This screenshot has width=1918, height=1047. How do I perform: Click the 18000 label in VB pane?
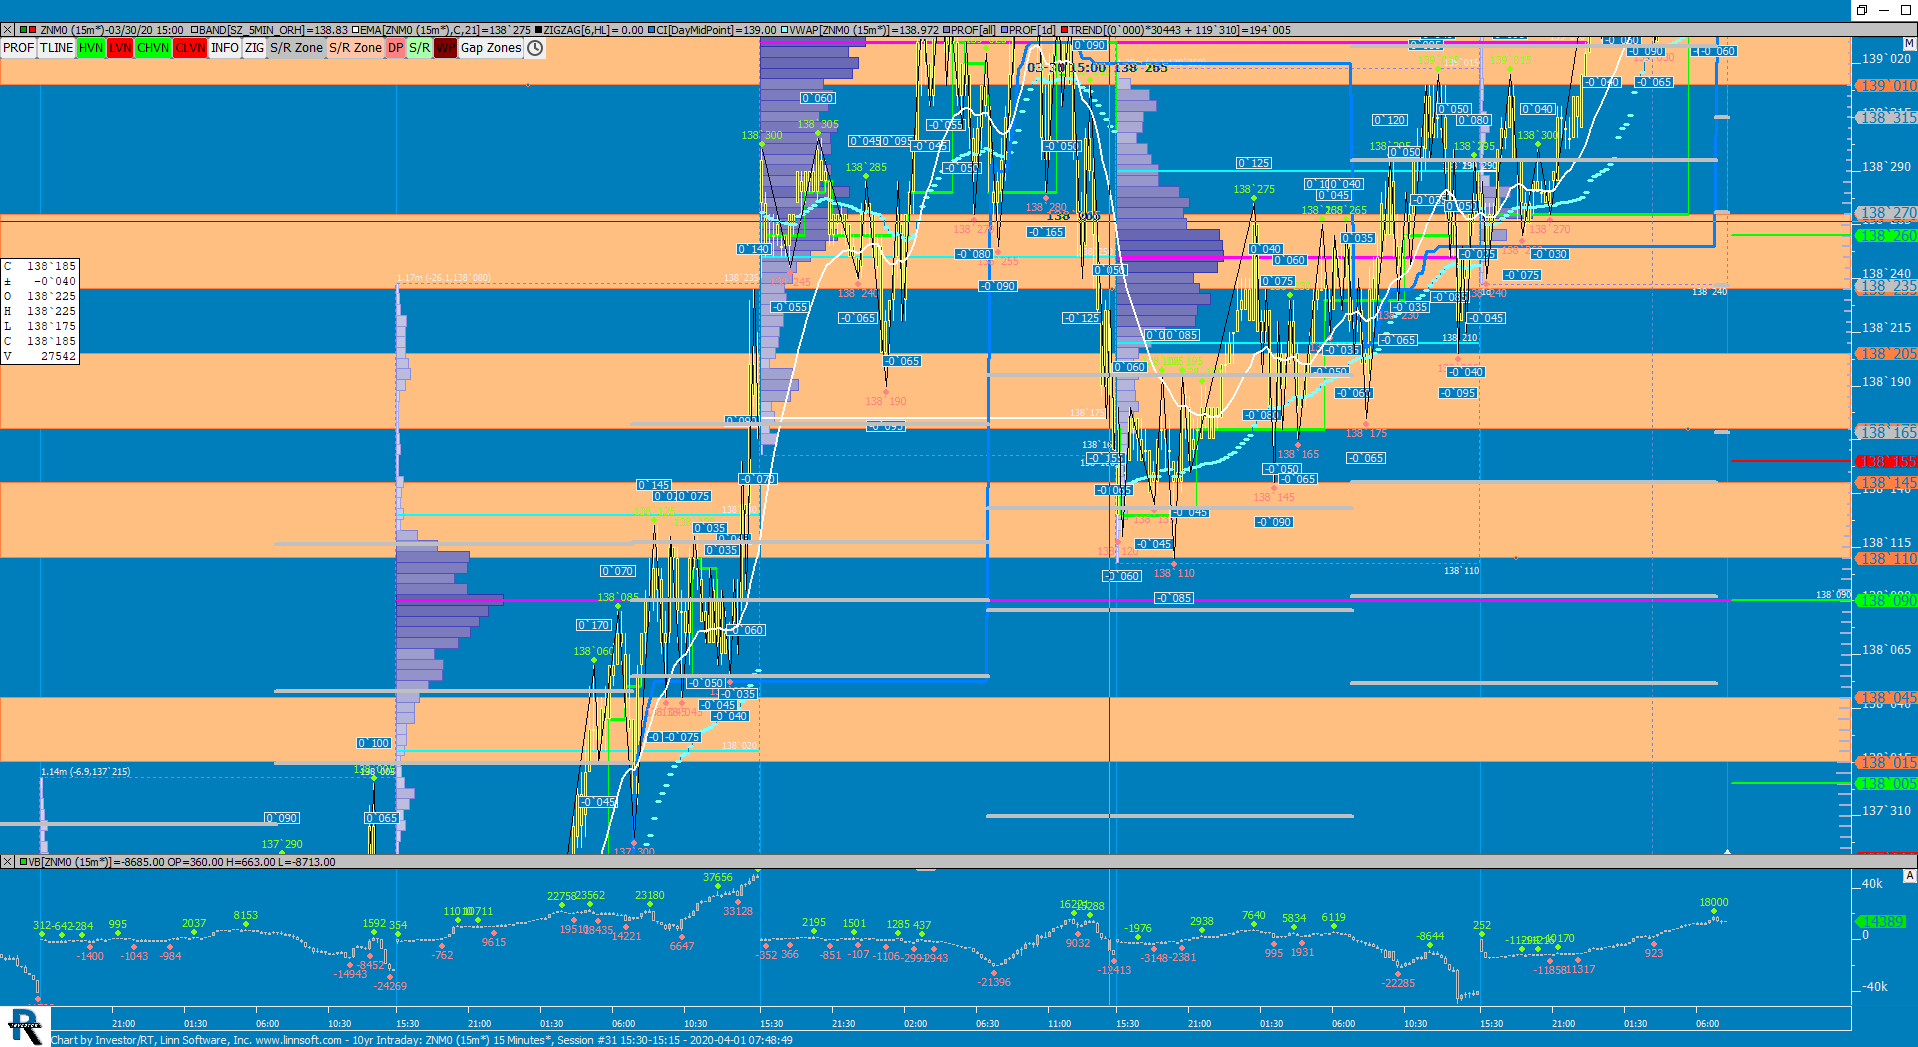1713,902
